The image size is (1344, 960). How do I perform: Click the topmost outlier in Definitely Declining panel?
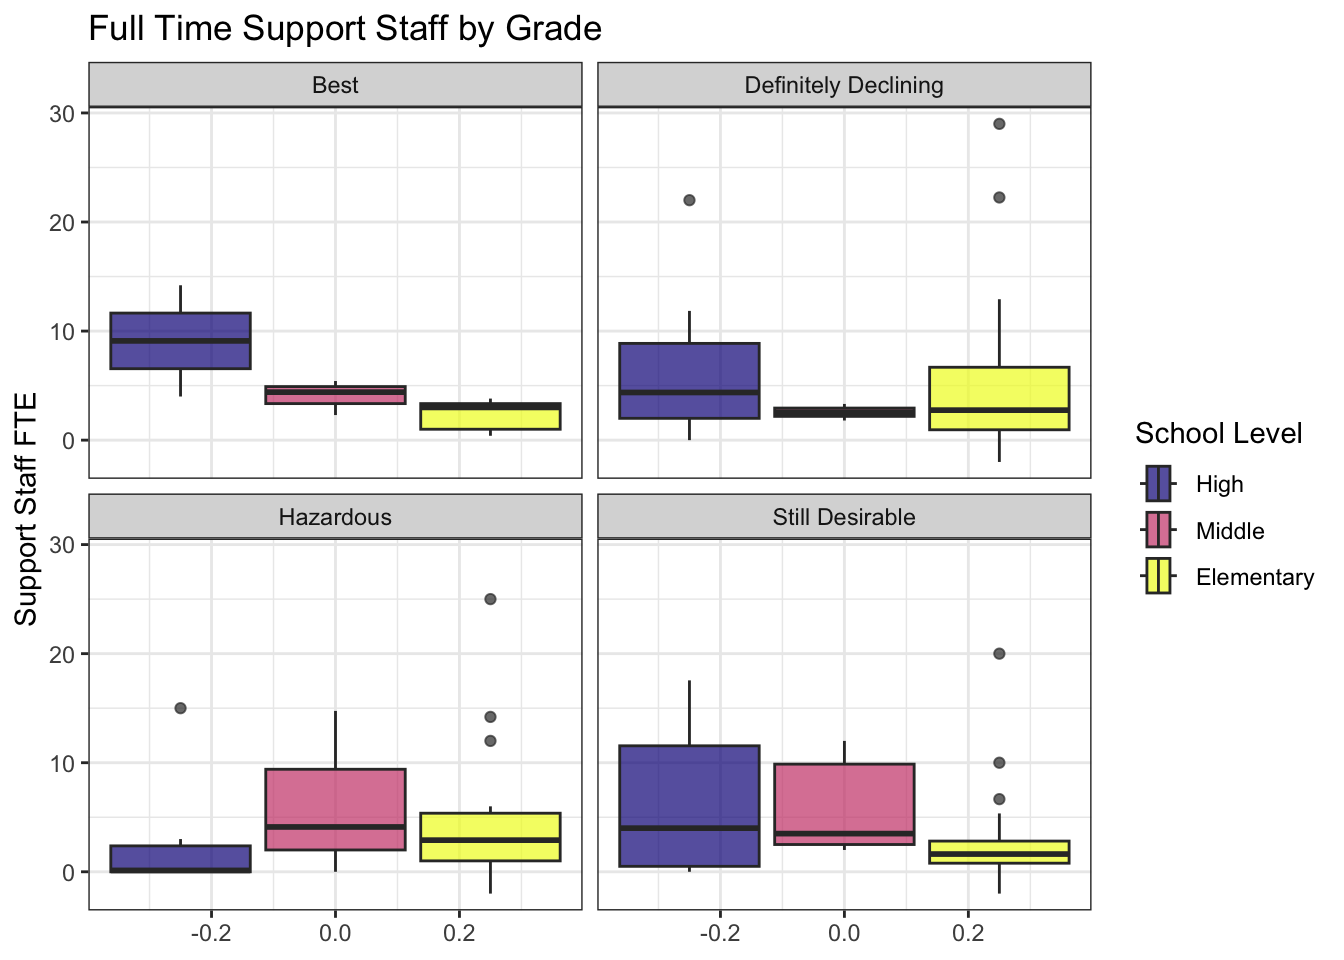pyautogui.click(x=999, y=124)
